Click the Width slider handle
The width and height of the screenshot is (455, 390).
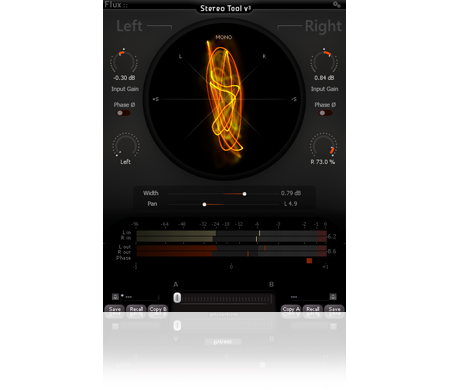[x=244, y=194]
